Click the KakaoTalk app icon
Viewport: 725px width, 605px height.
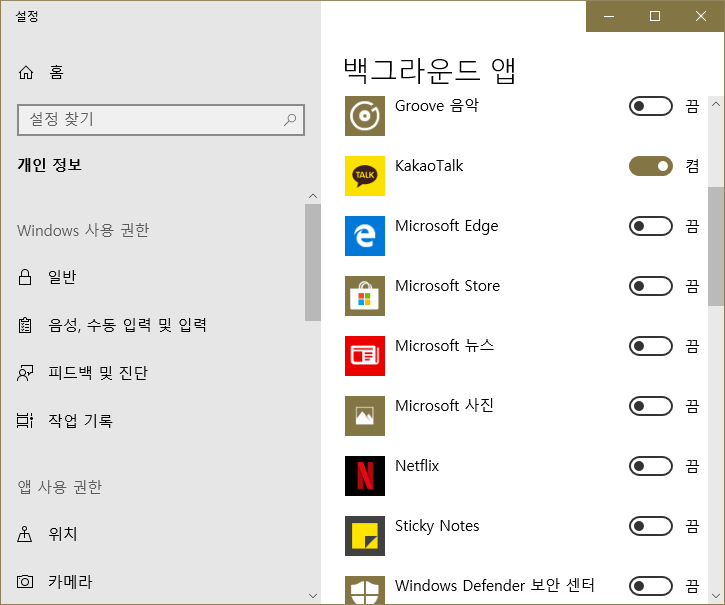pyautogui.click(x=365, y=176)
